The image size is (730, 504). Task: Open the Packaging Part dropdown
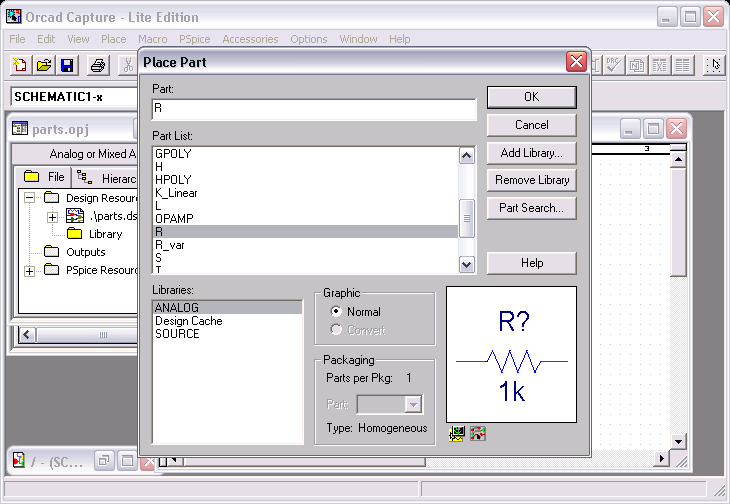[x=413, y=404]
